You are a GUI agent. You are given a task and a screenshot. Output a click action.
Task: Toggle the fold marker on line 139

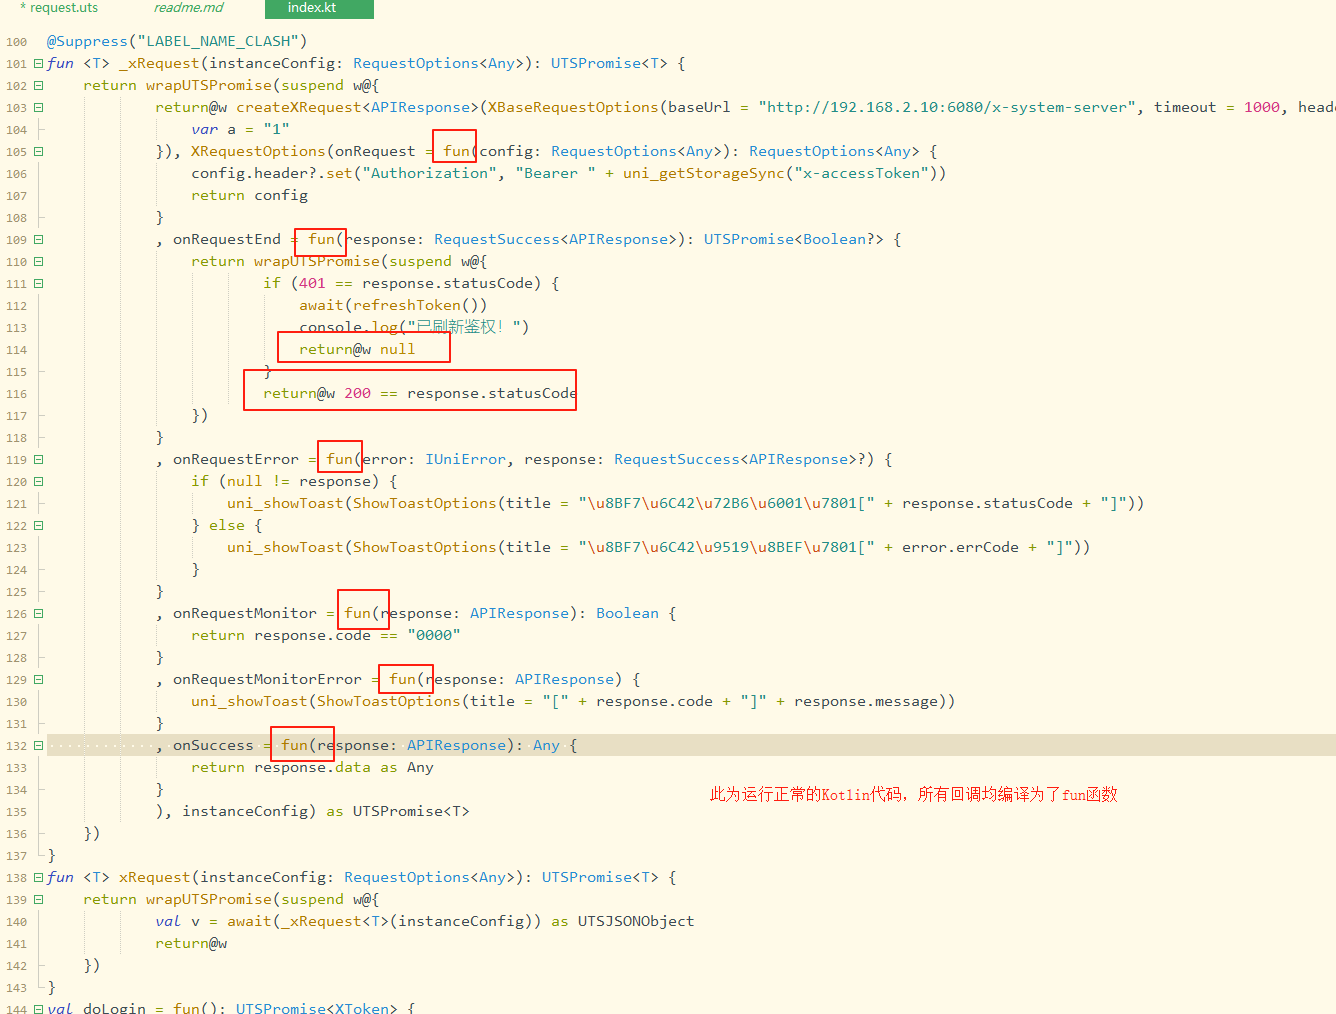pos(38,899)
